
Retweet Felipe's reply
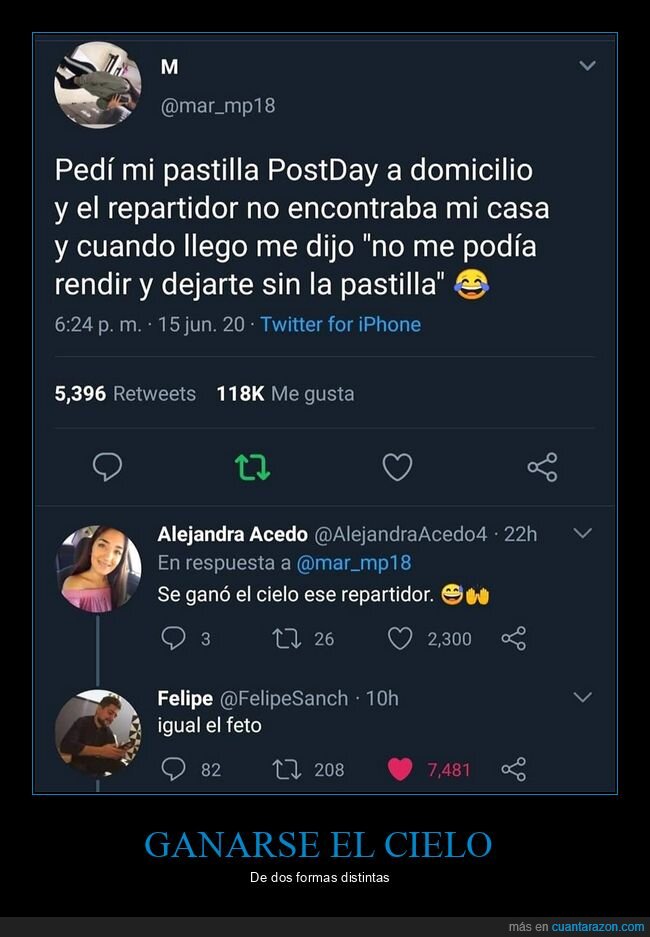[x=287, y=769]
